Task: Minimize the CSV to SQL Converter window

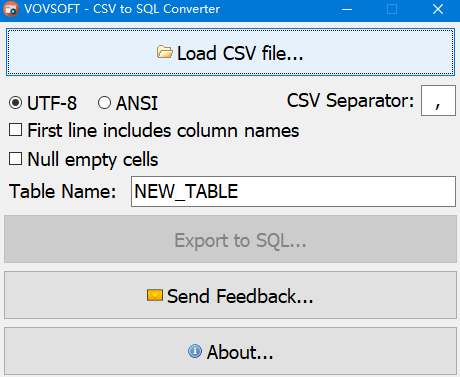Action: (x=347, y=9)
